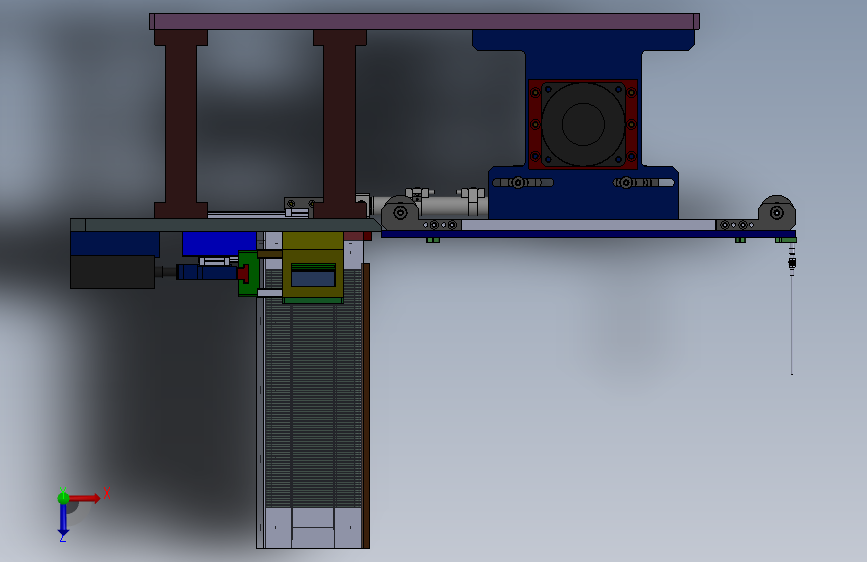The image size is (867, 562).
Task: Select the left gray pulley block beside cylinder
Action: coord(399,211)
